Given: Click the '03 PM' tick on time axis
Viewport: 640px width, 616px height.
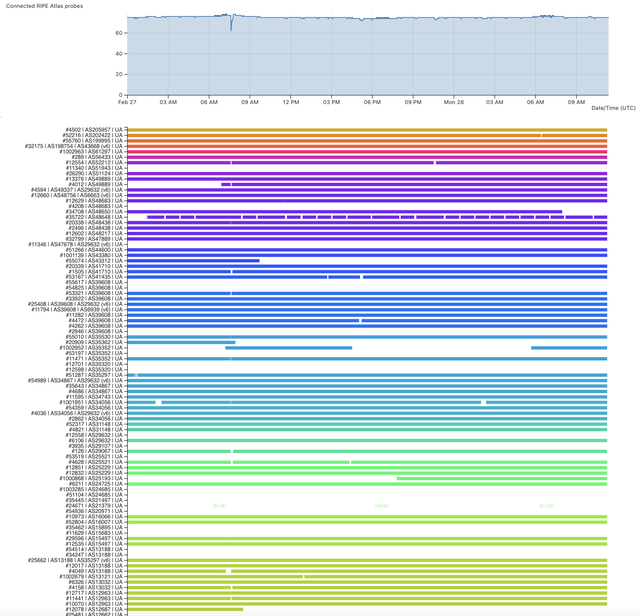Looking at the screenshot, I should click(331, 102).
